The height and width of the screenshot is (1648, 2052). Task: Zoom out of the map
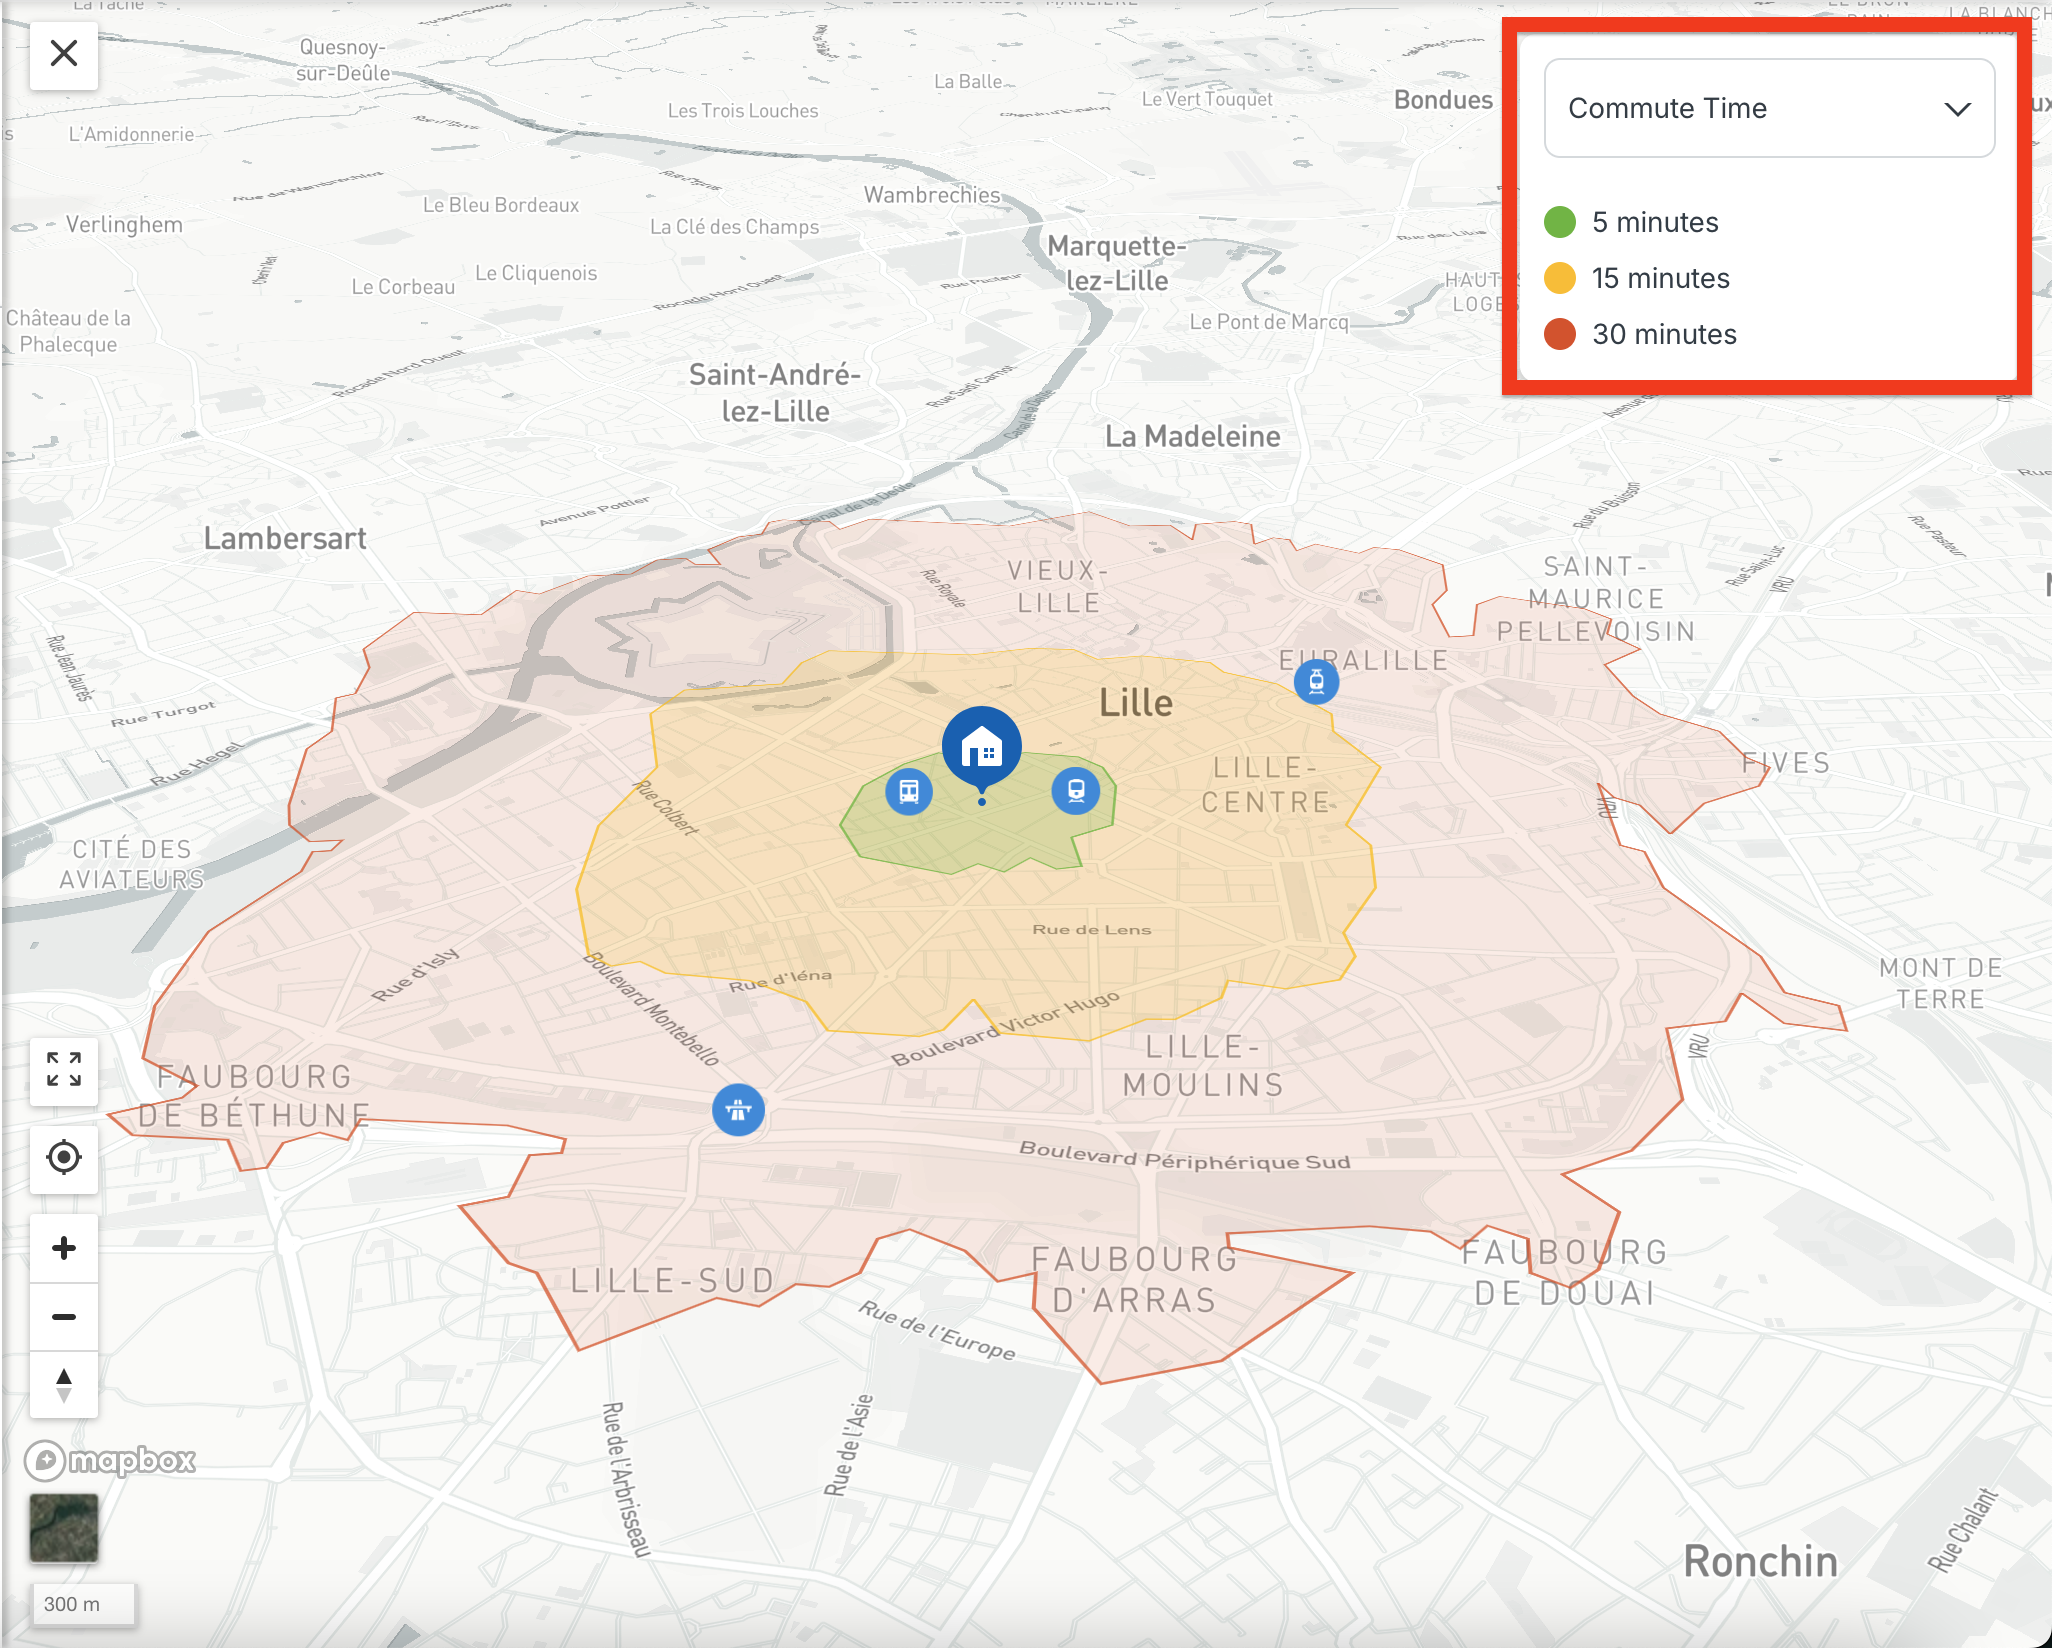click(x=64, y=1317)
